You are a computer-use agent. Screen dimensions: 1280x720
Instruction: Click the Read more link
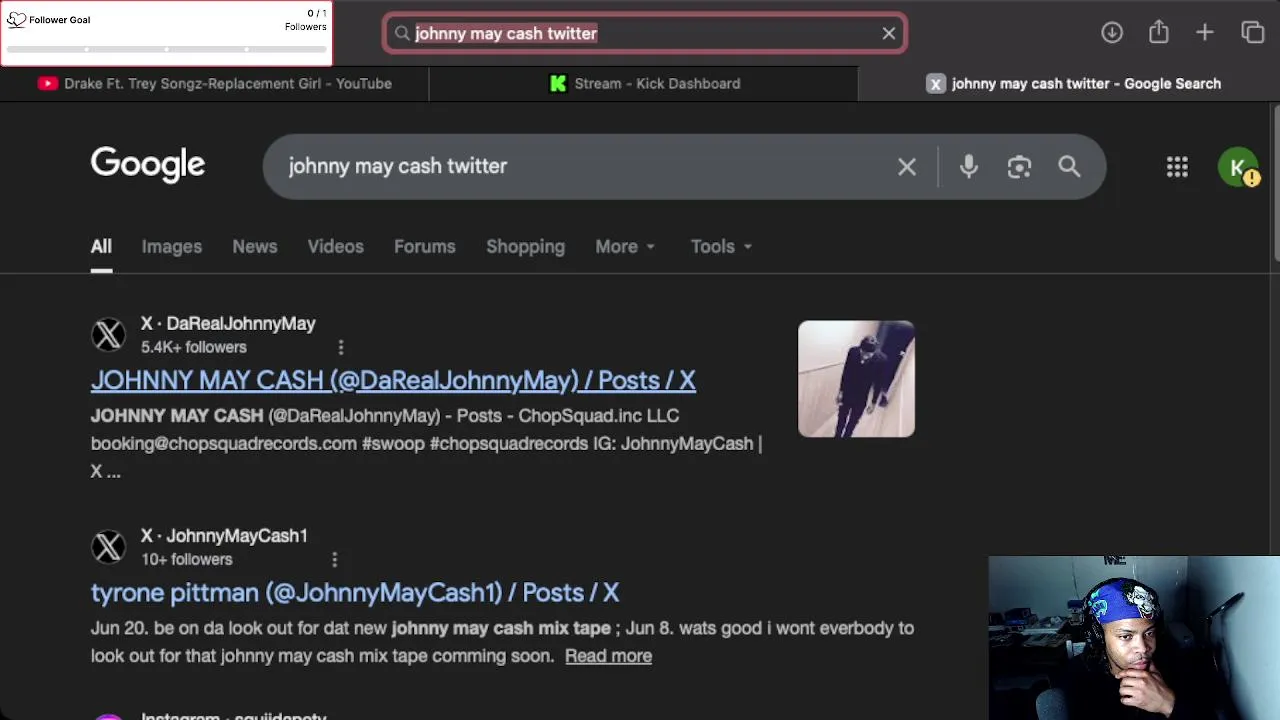608,656
